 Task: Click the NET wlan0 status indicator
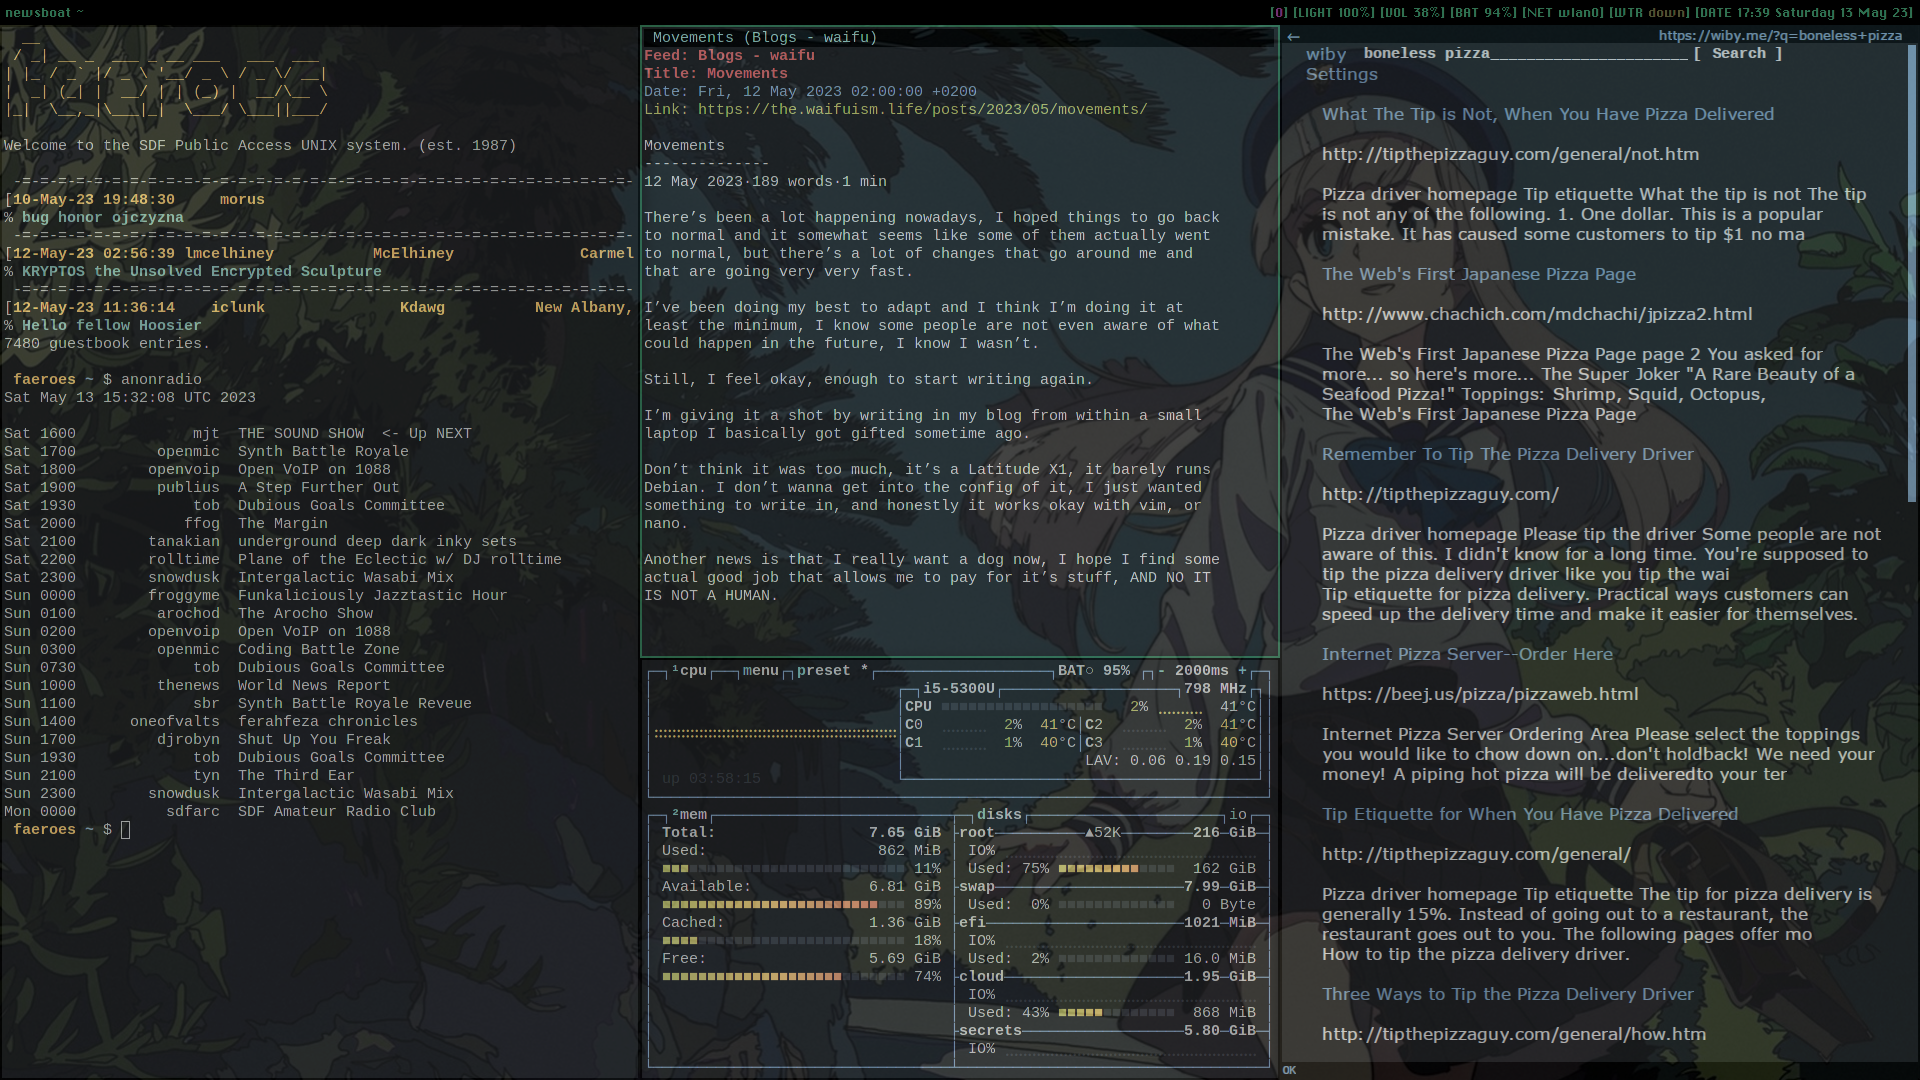[x=1562, y=13]
